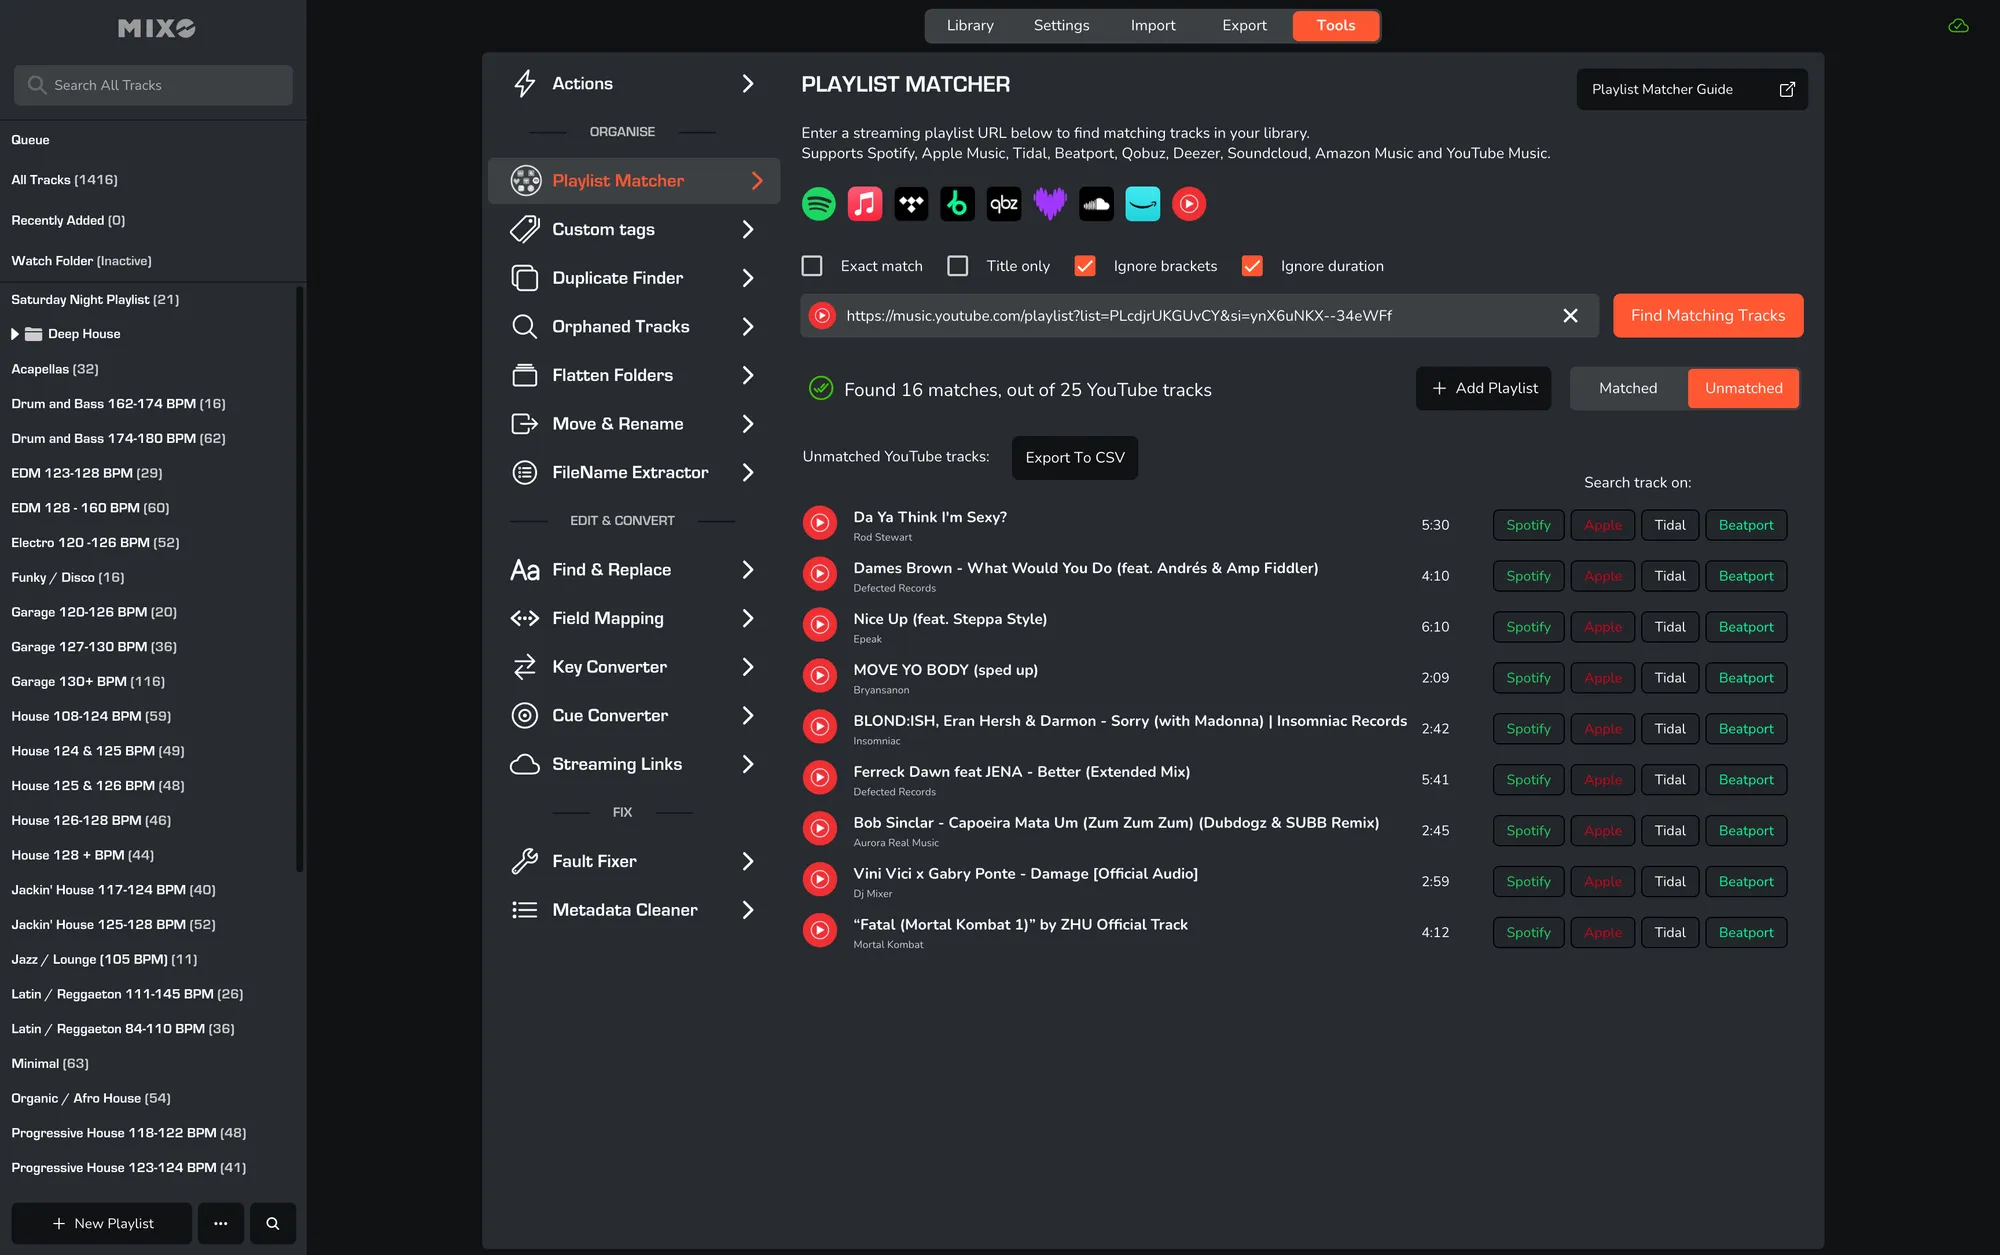
Task: Click the Amazon Music service icon
Action: (x=1143, y=204)
